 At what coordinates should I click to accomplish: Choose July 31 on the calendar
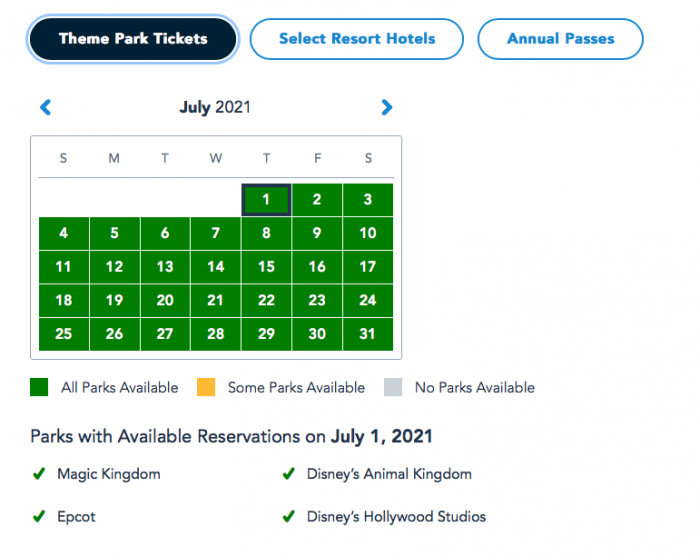coord(368,334)
